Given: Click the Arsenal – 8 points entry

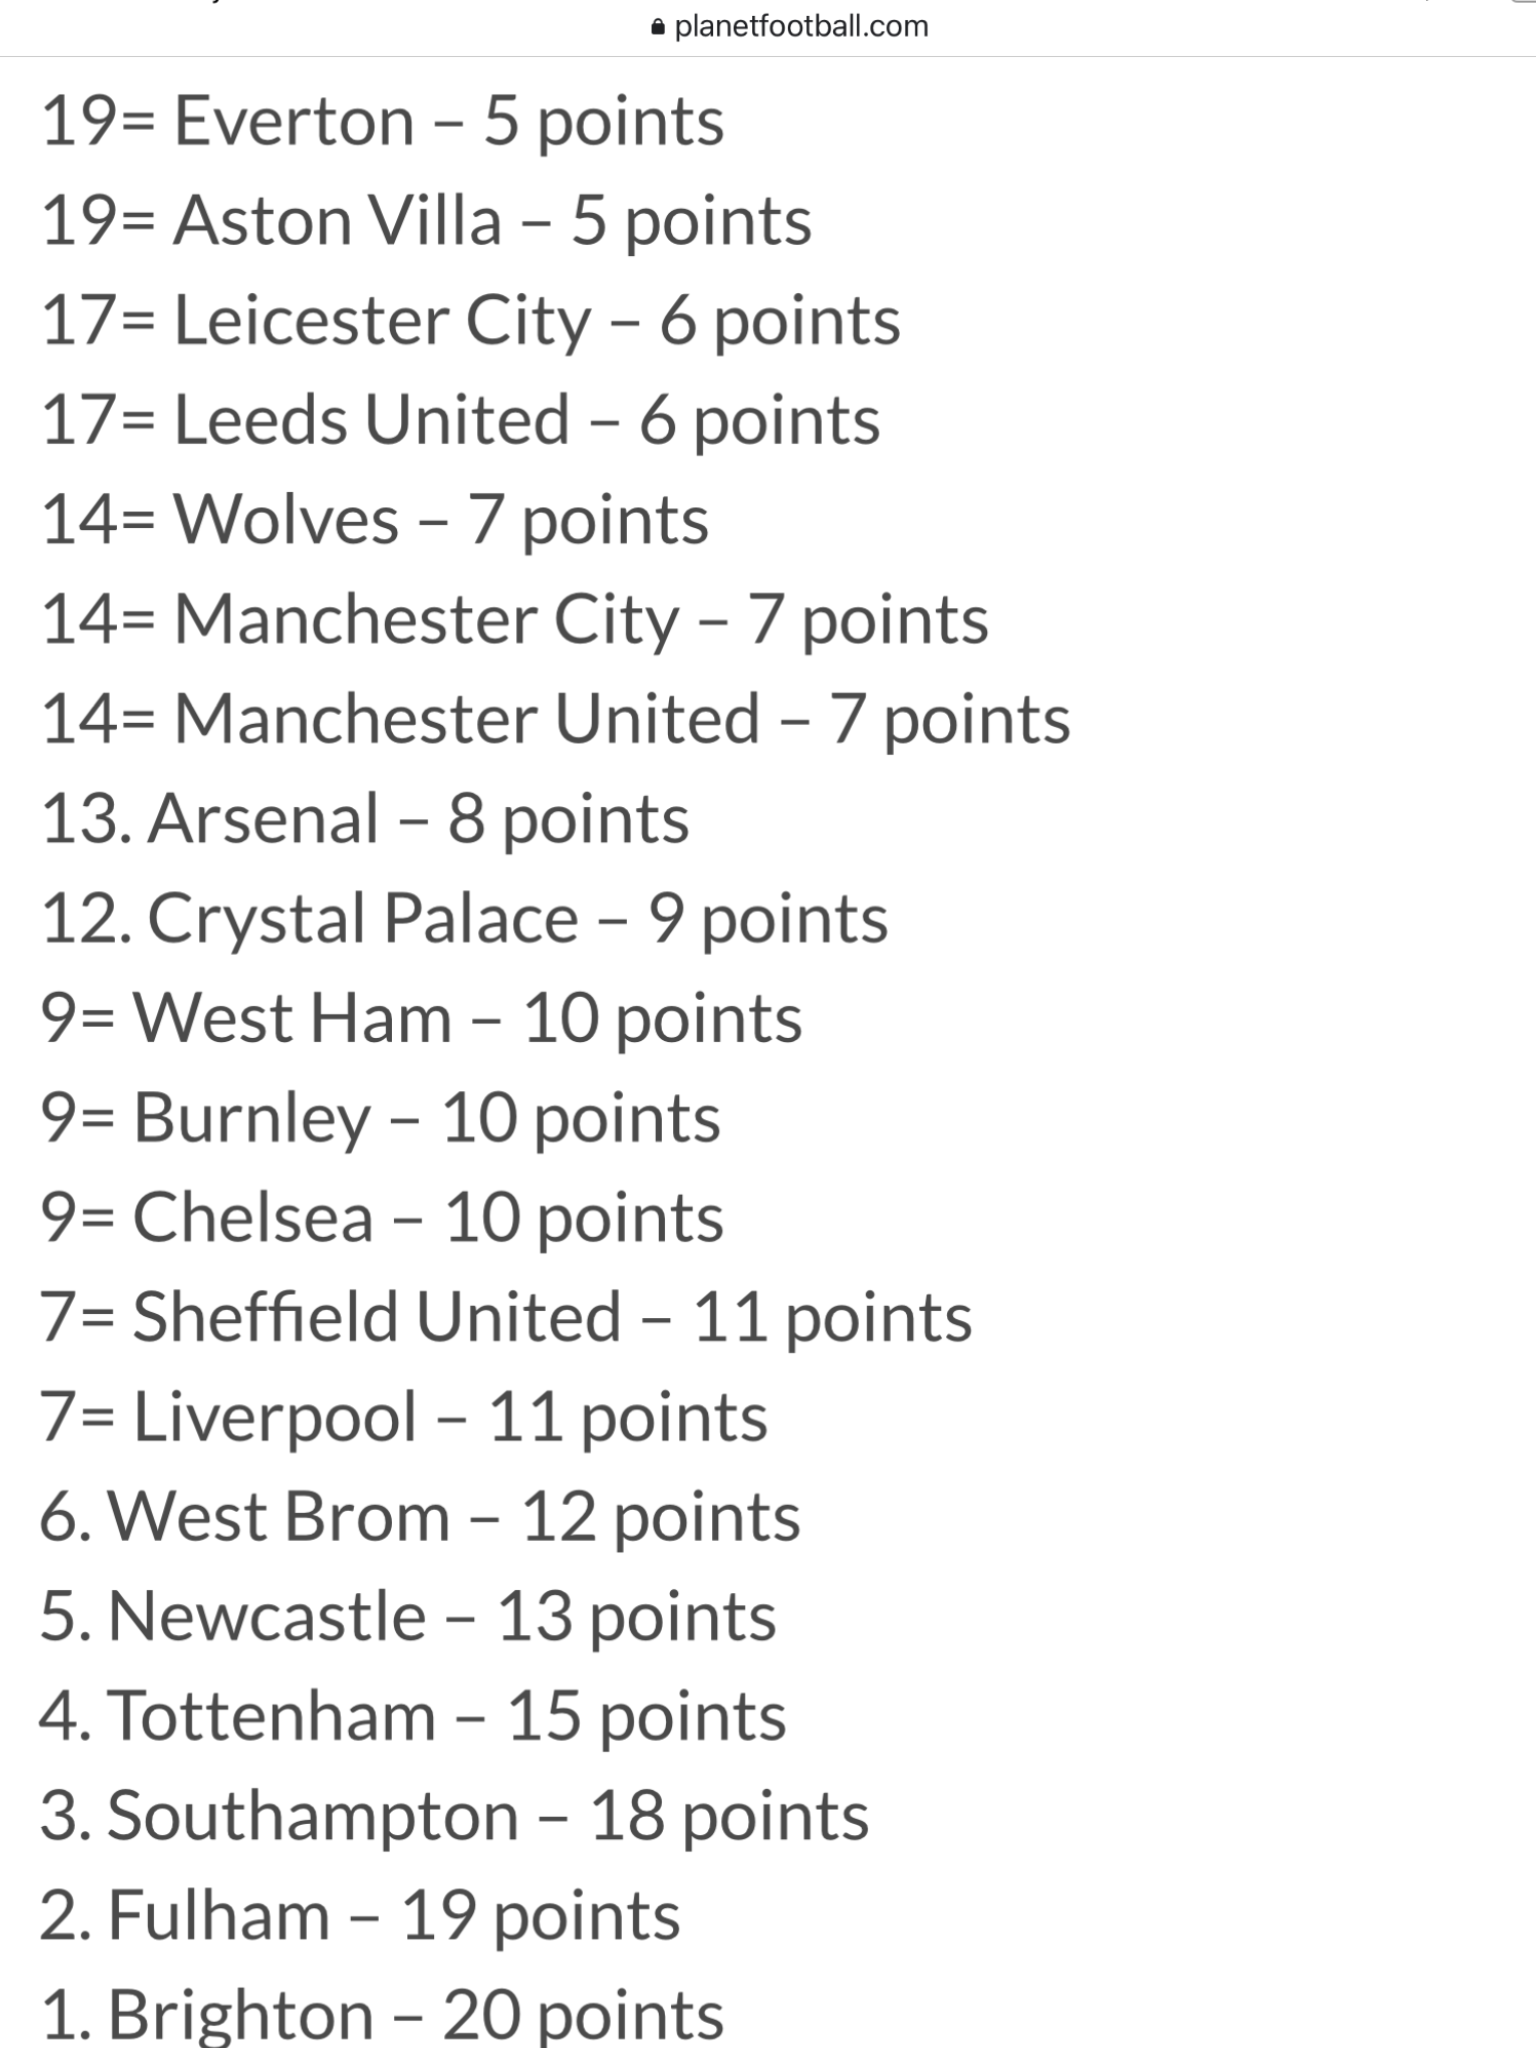Looking at the screenshot, I should tap(365, 820).
